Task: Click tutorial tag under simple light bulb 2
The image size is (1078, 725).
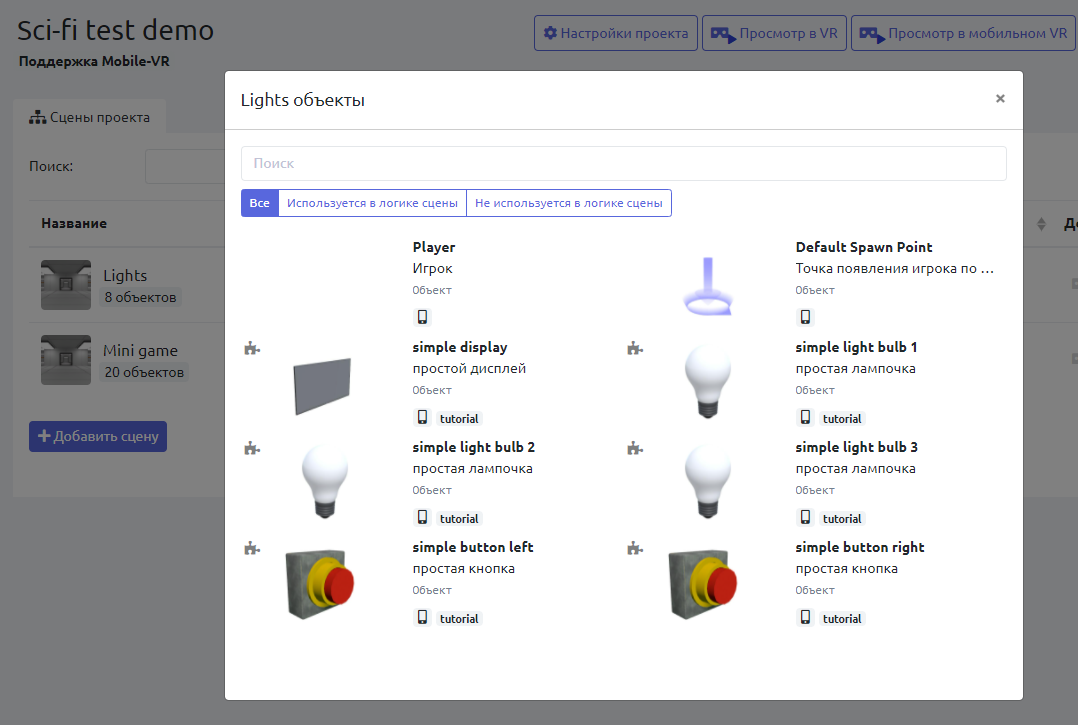Action: pos(459,519)
